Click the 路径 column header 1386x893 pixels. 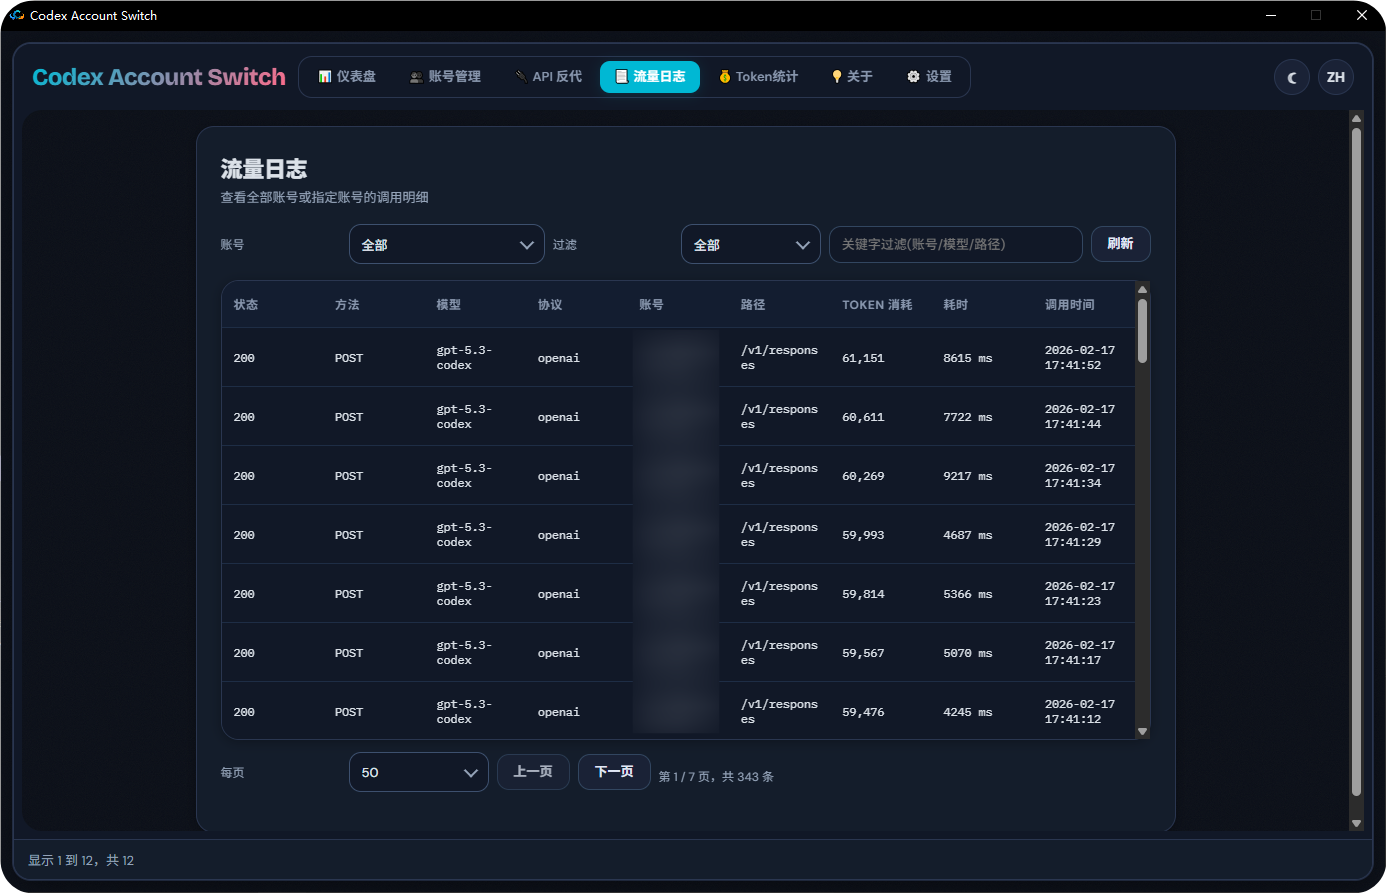point(753,305)
